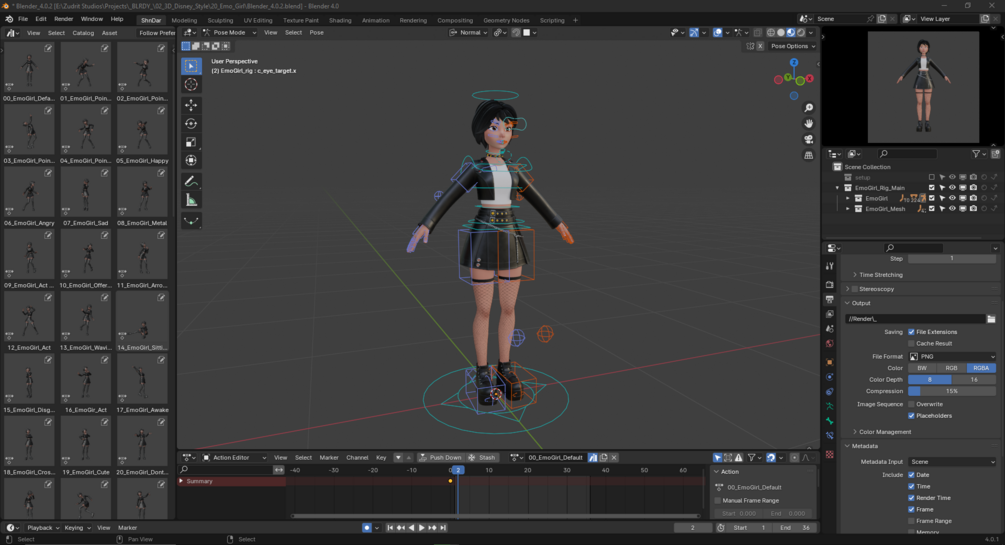Select the Measure tool

click(191, 200)
